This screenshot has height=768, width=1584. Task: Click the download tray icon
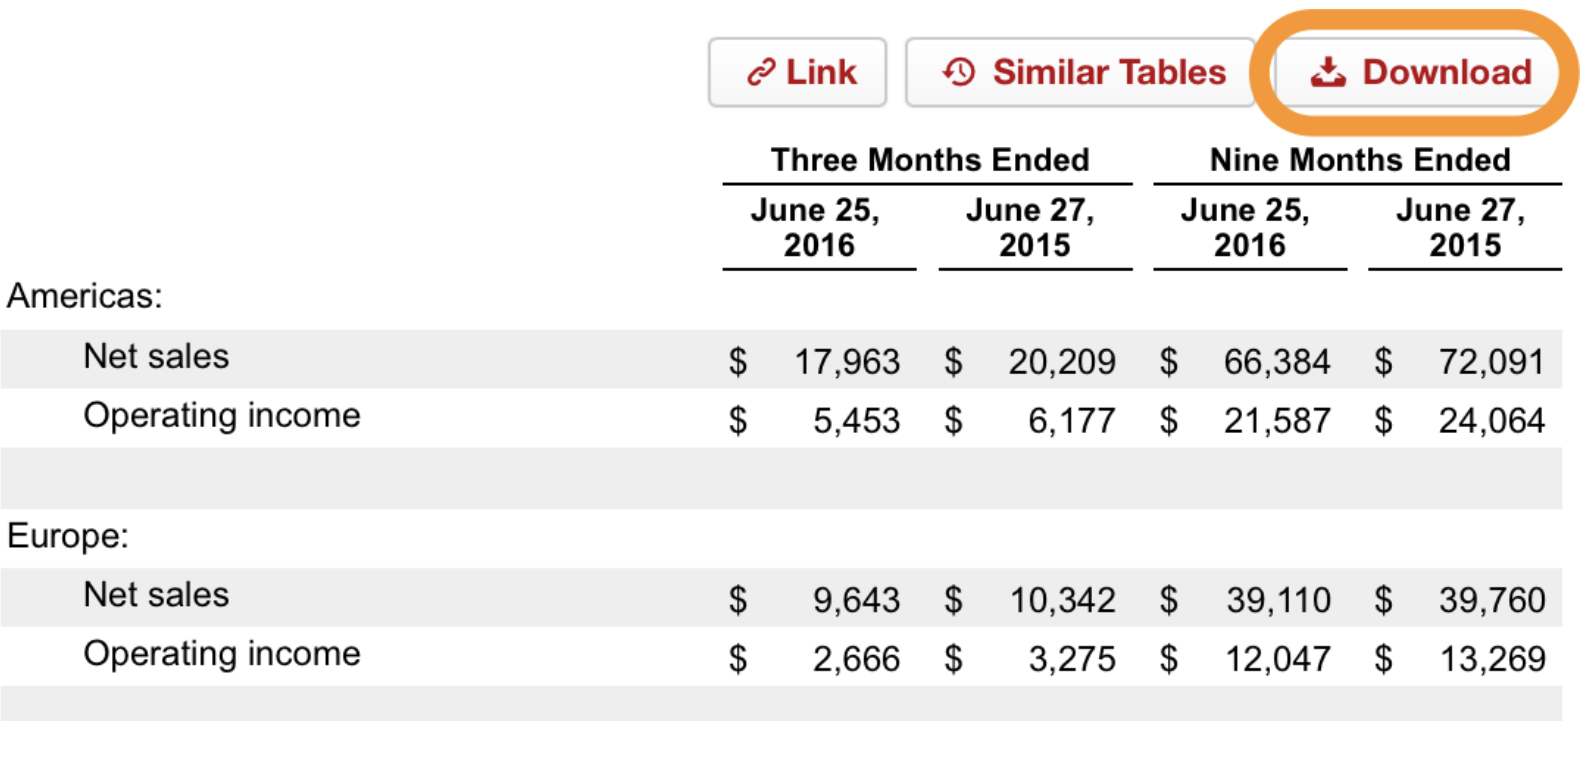coord(1328,72)
